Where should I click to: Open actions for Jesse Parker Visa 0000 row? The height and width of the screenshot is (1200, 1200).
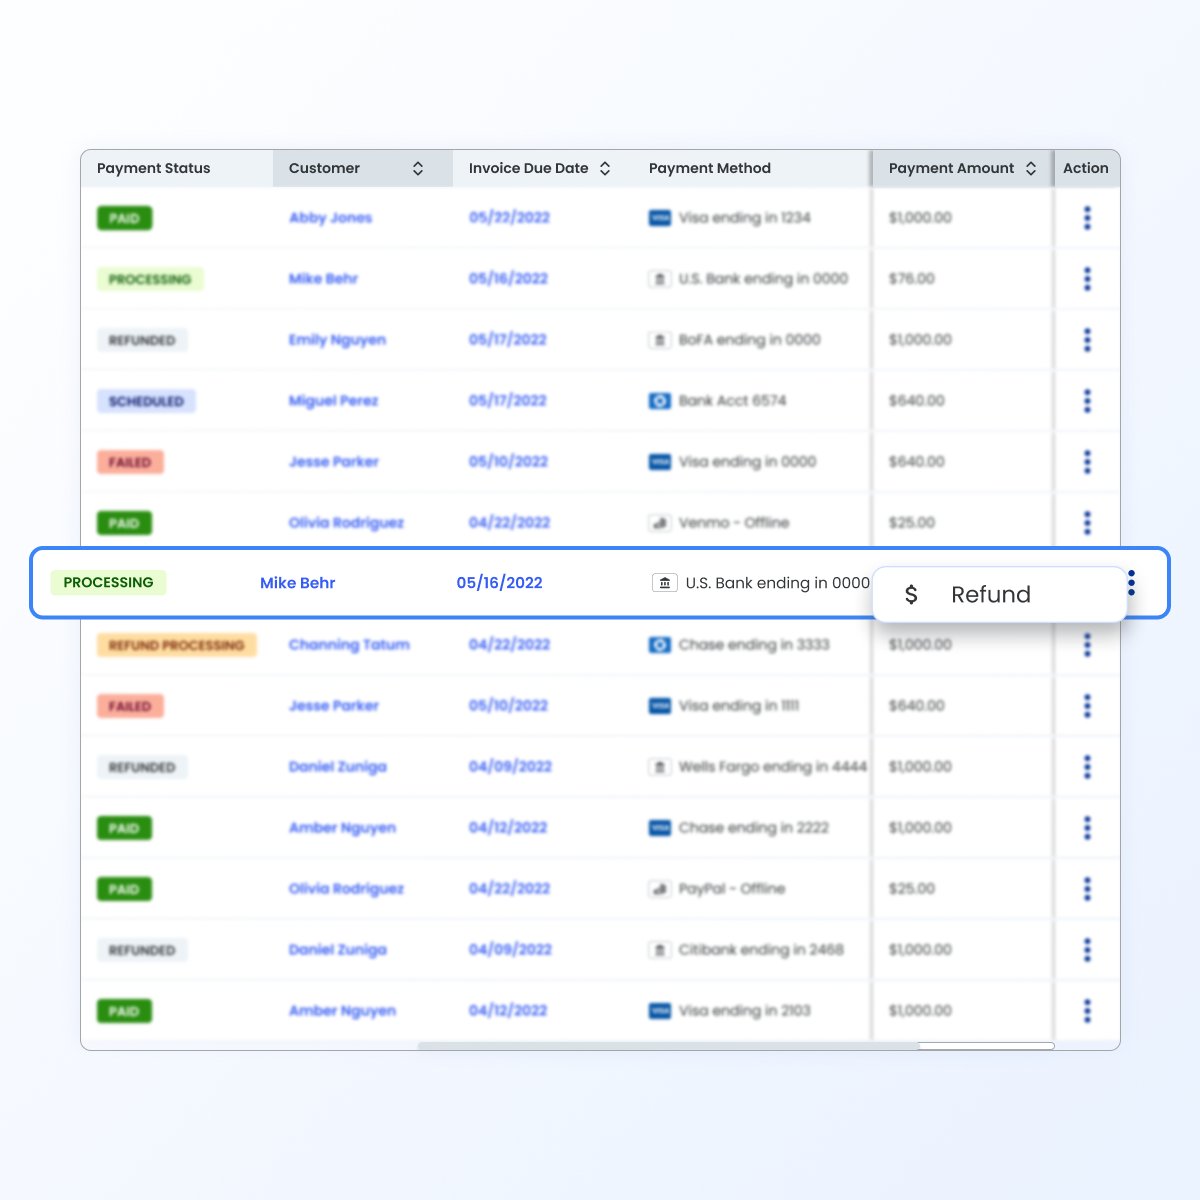[1087, 462]
